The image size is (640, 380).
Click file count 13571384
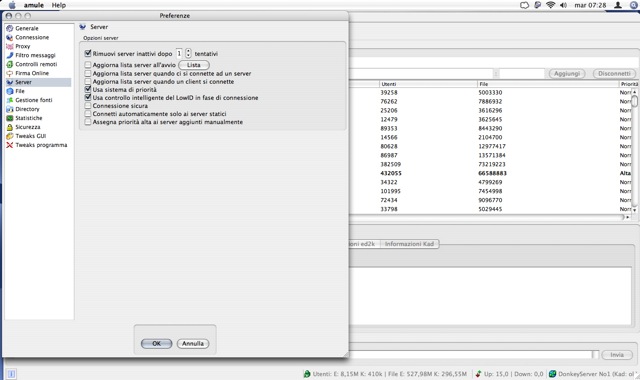point(492,155)
